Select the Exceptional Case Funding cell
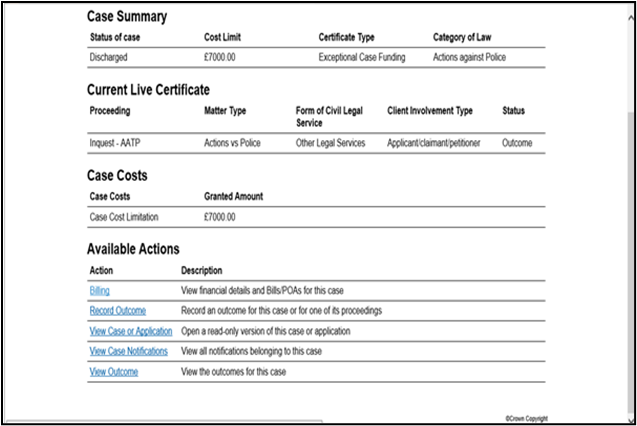 (x=362, y=58)
